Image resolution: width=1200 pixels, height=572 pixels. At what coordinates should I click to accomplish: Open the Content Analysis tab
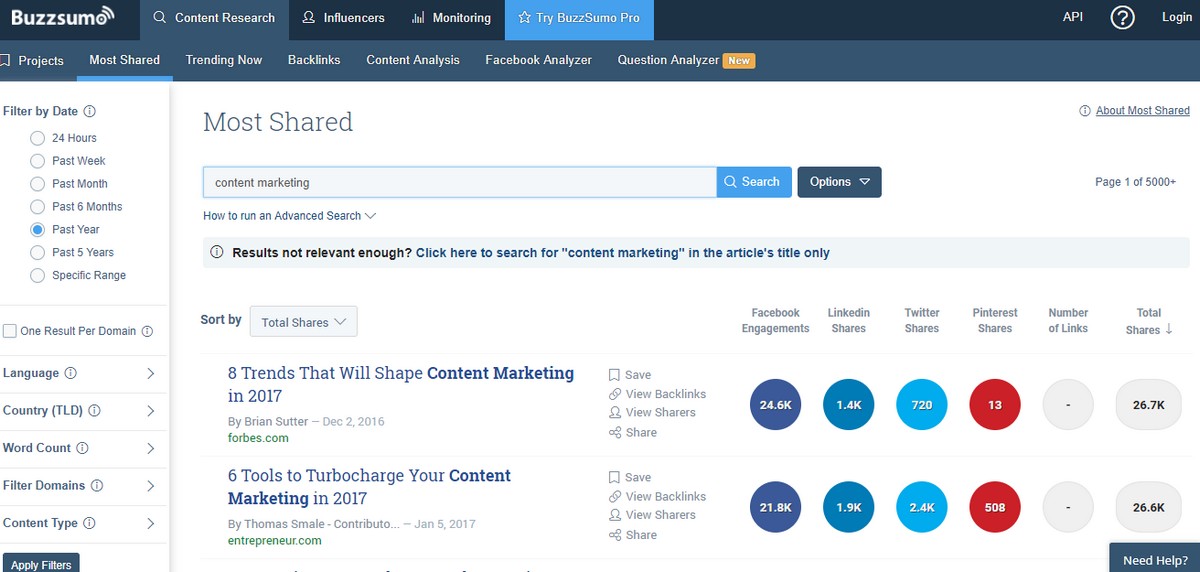coord(413,60)
